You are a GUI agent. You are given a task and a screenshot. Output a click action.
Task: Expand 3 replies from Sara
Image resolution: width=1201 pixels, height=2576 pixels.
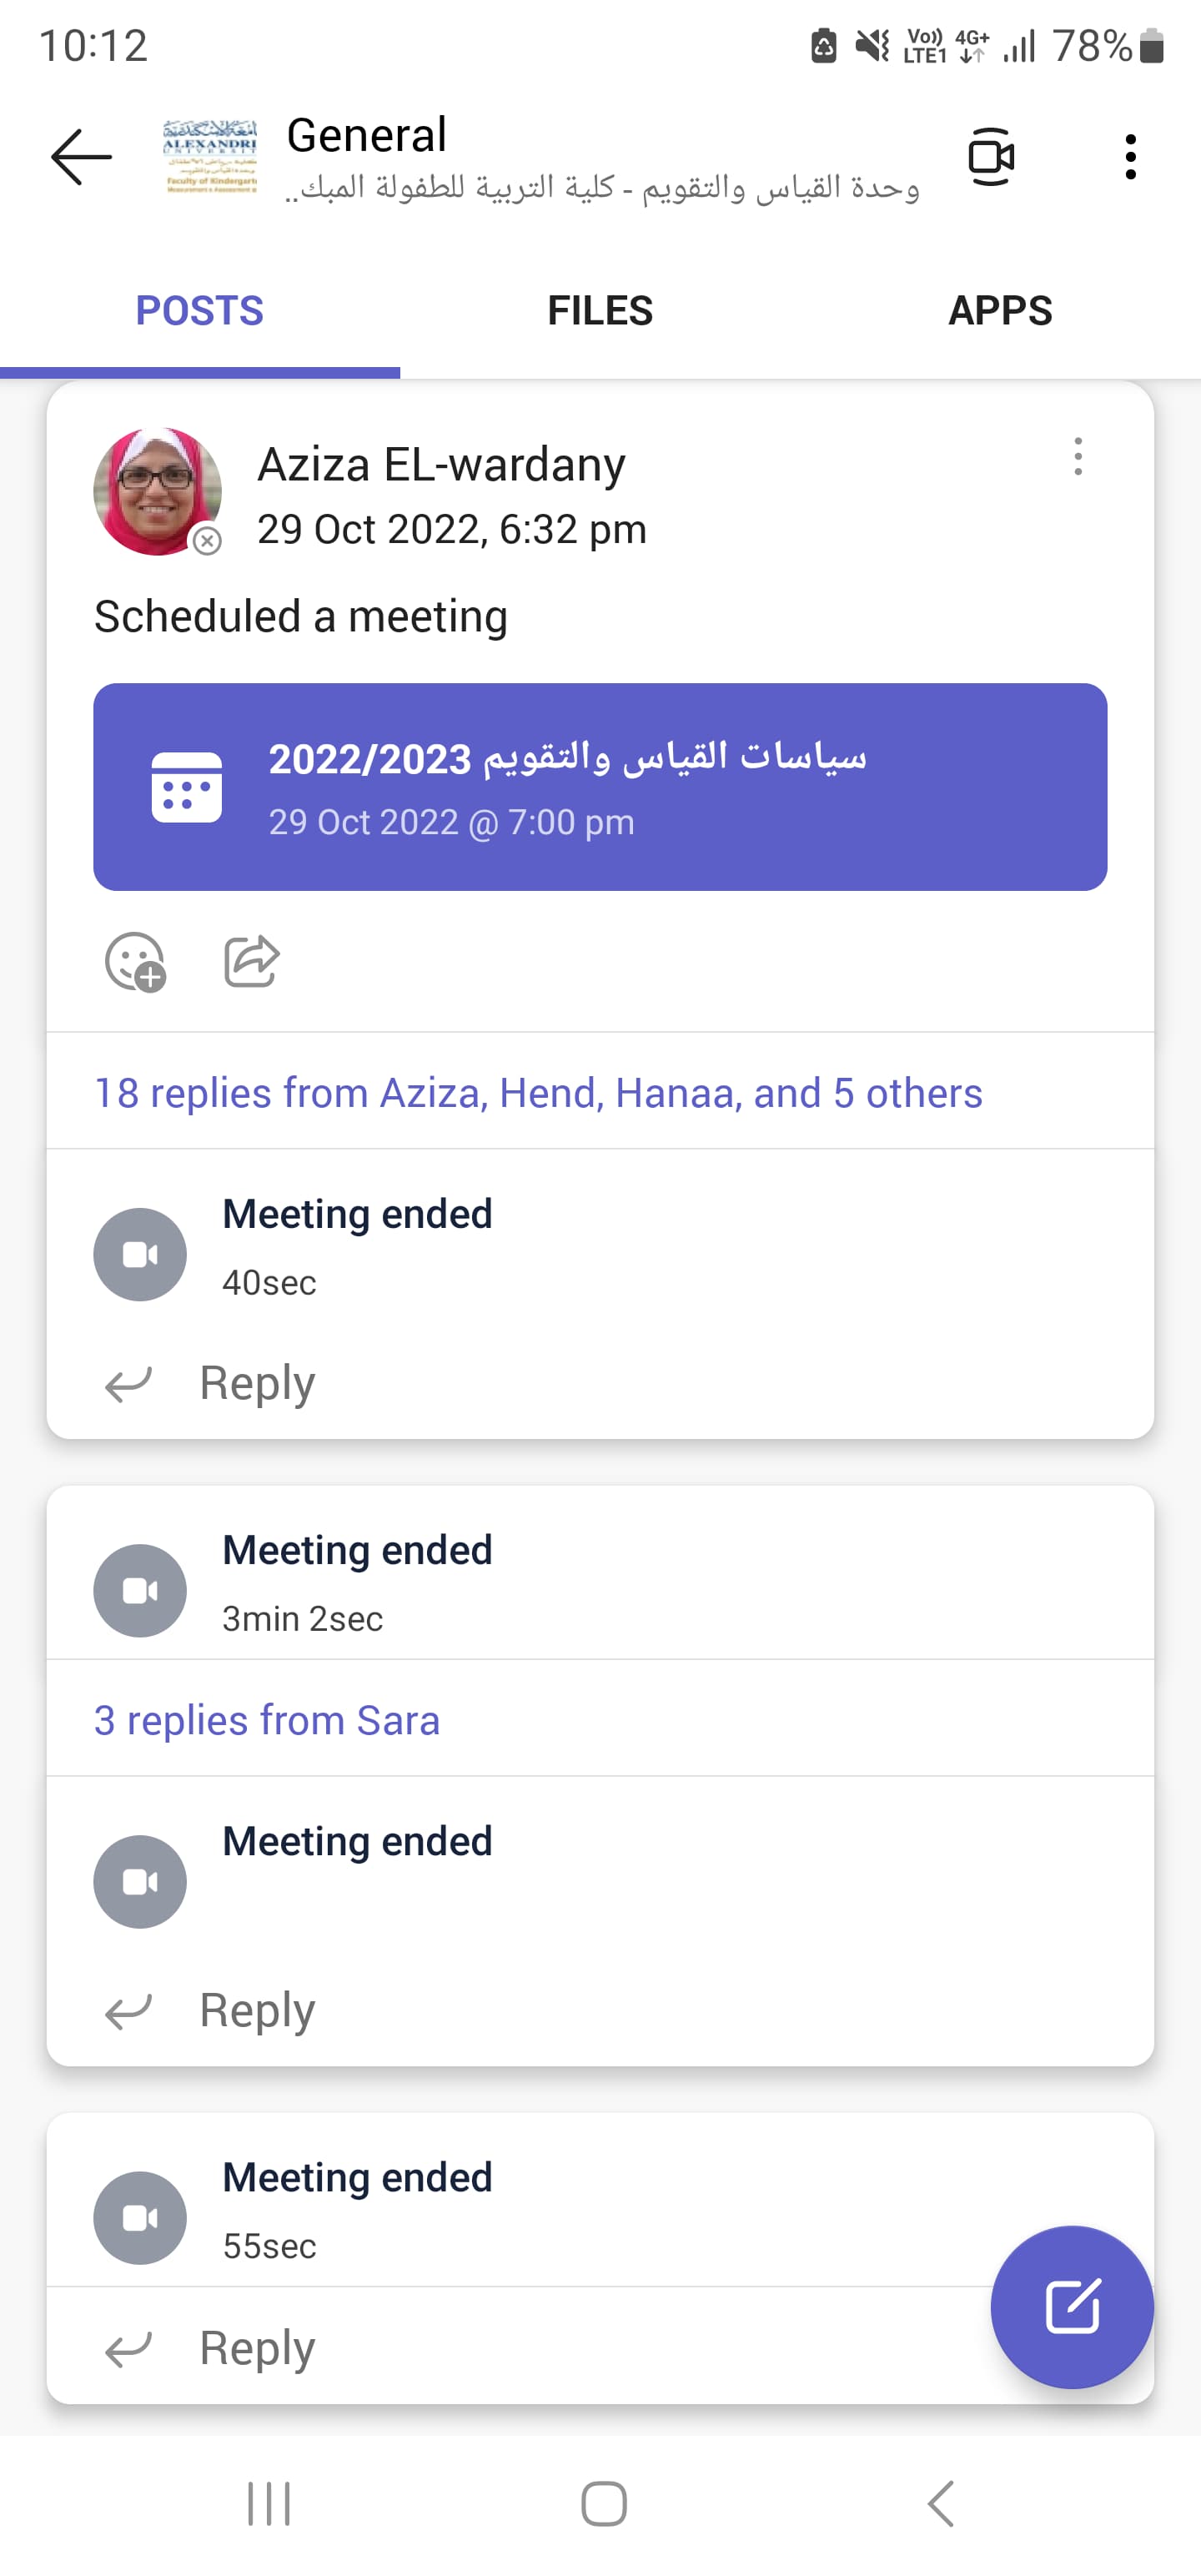pyautogui.click(x=267, y=1720)
